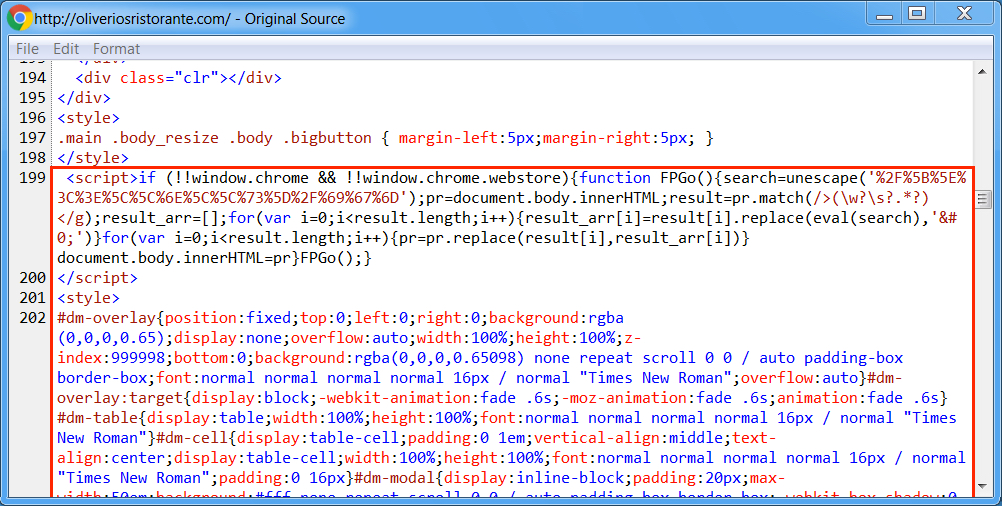Click the vertical scrollbar thumb

click(x=983, y=200)
